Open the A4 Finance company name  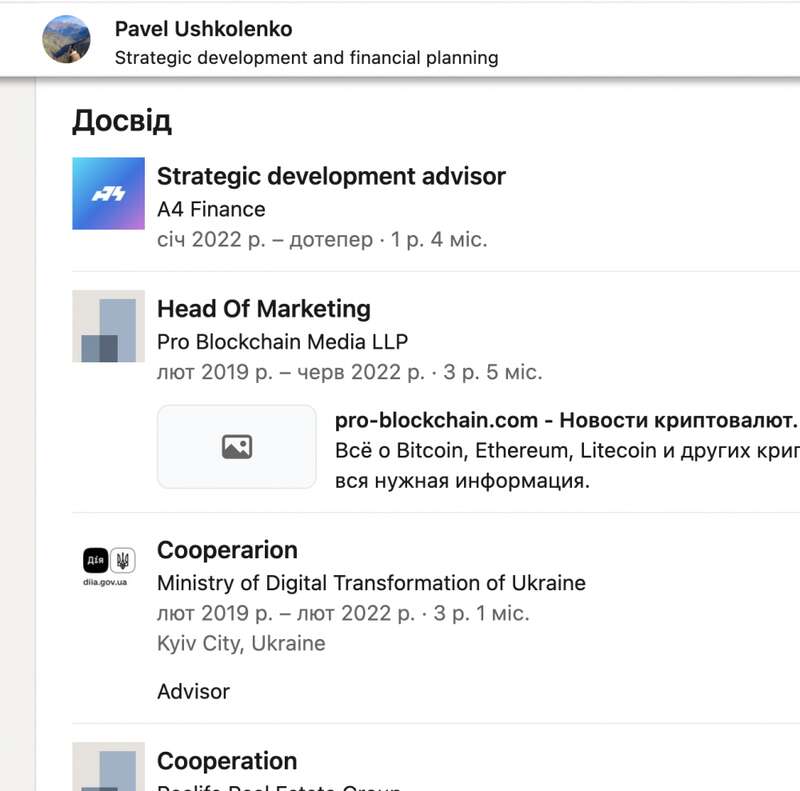pos(211,209)
